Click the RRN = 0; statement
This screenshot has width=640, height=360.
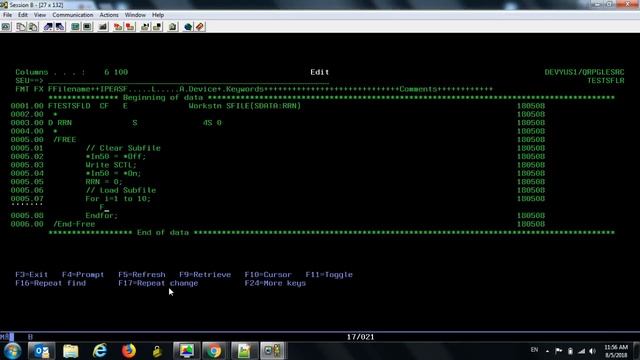coord(104,182)
